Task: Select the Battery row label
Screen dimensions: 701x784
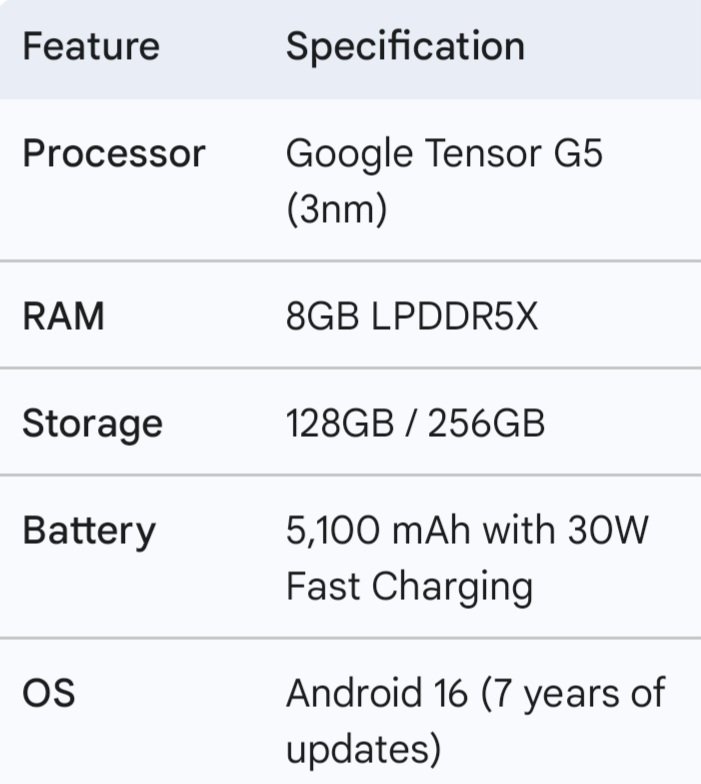Action: click(x=89, y=530)
